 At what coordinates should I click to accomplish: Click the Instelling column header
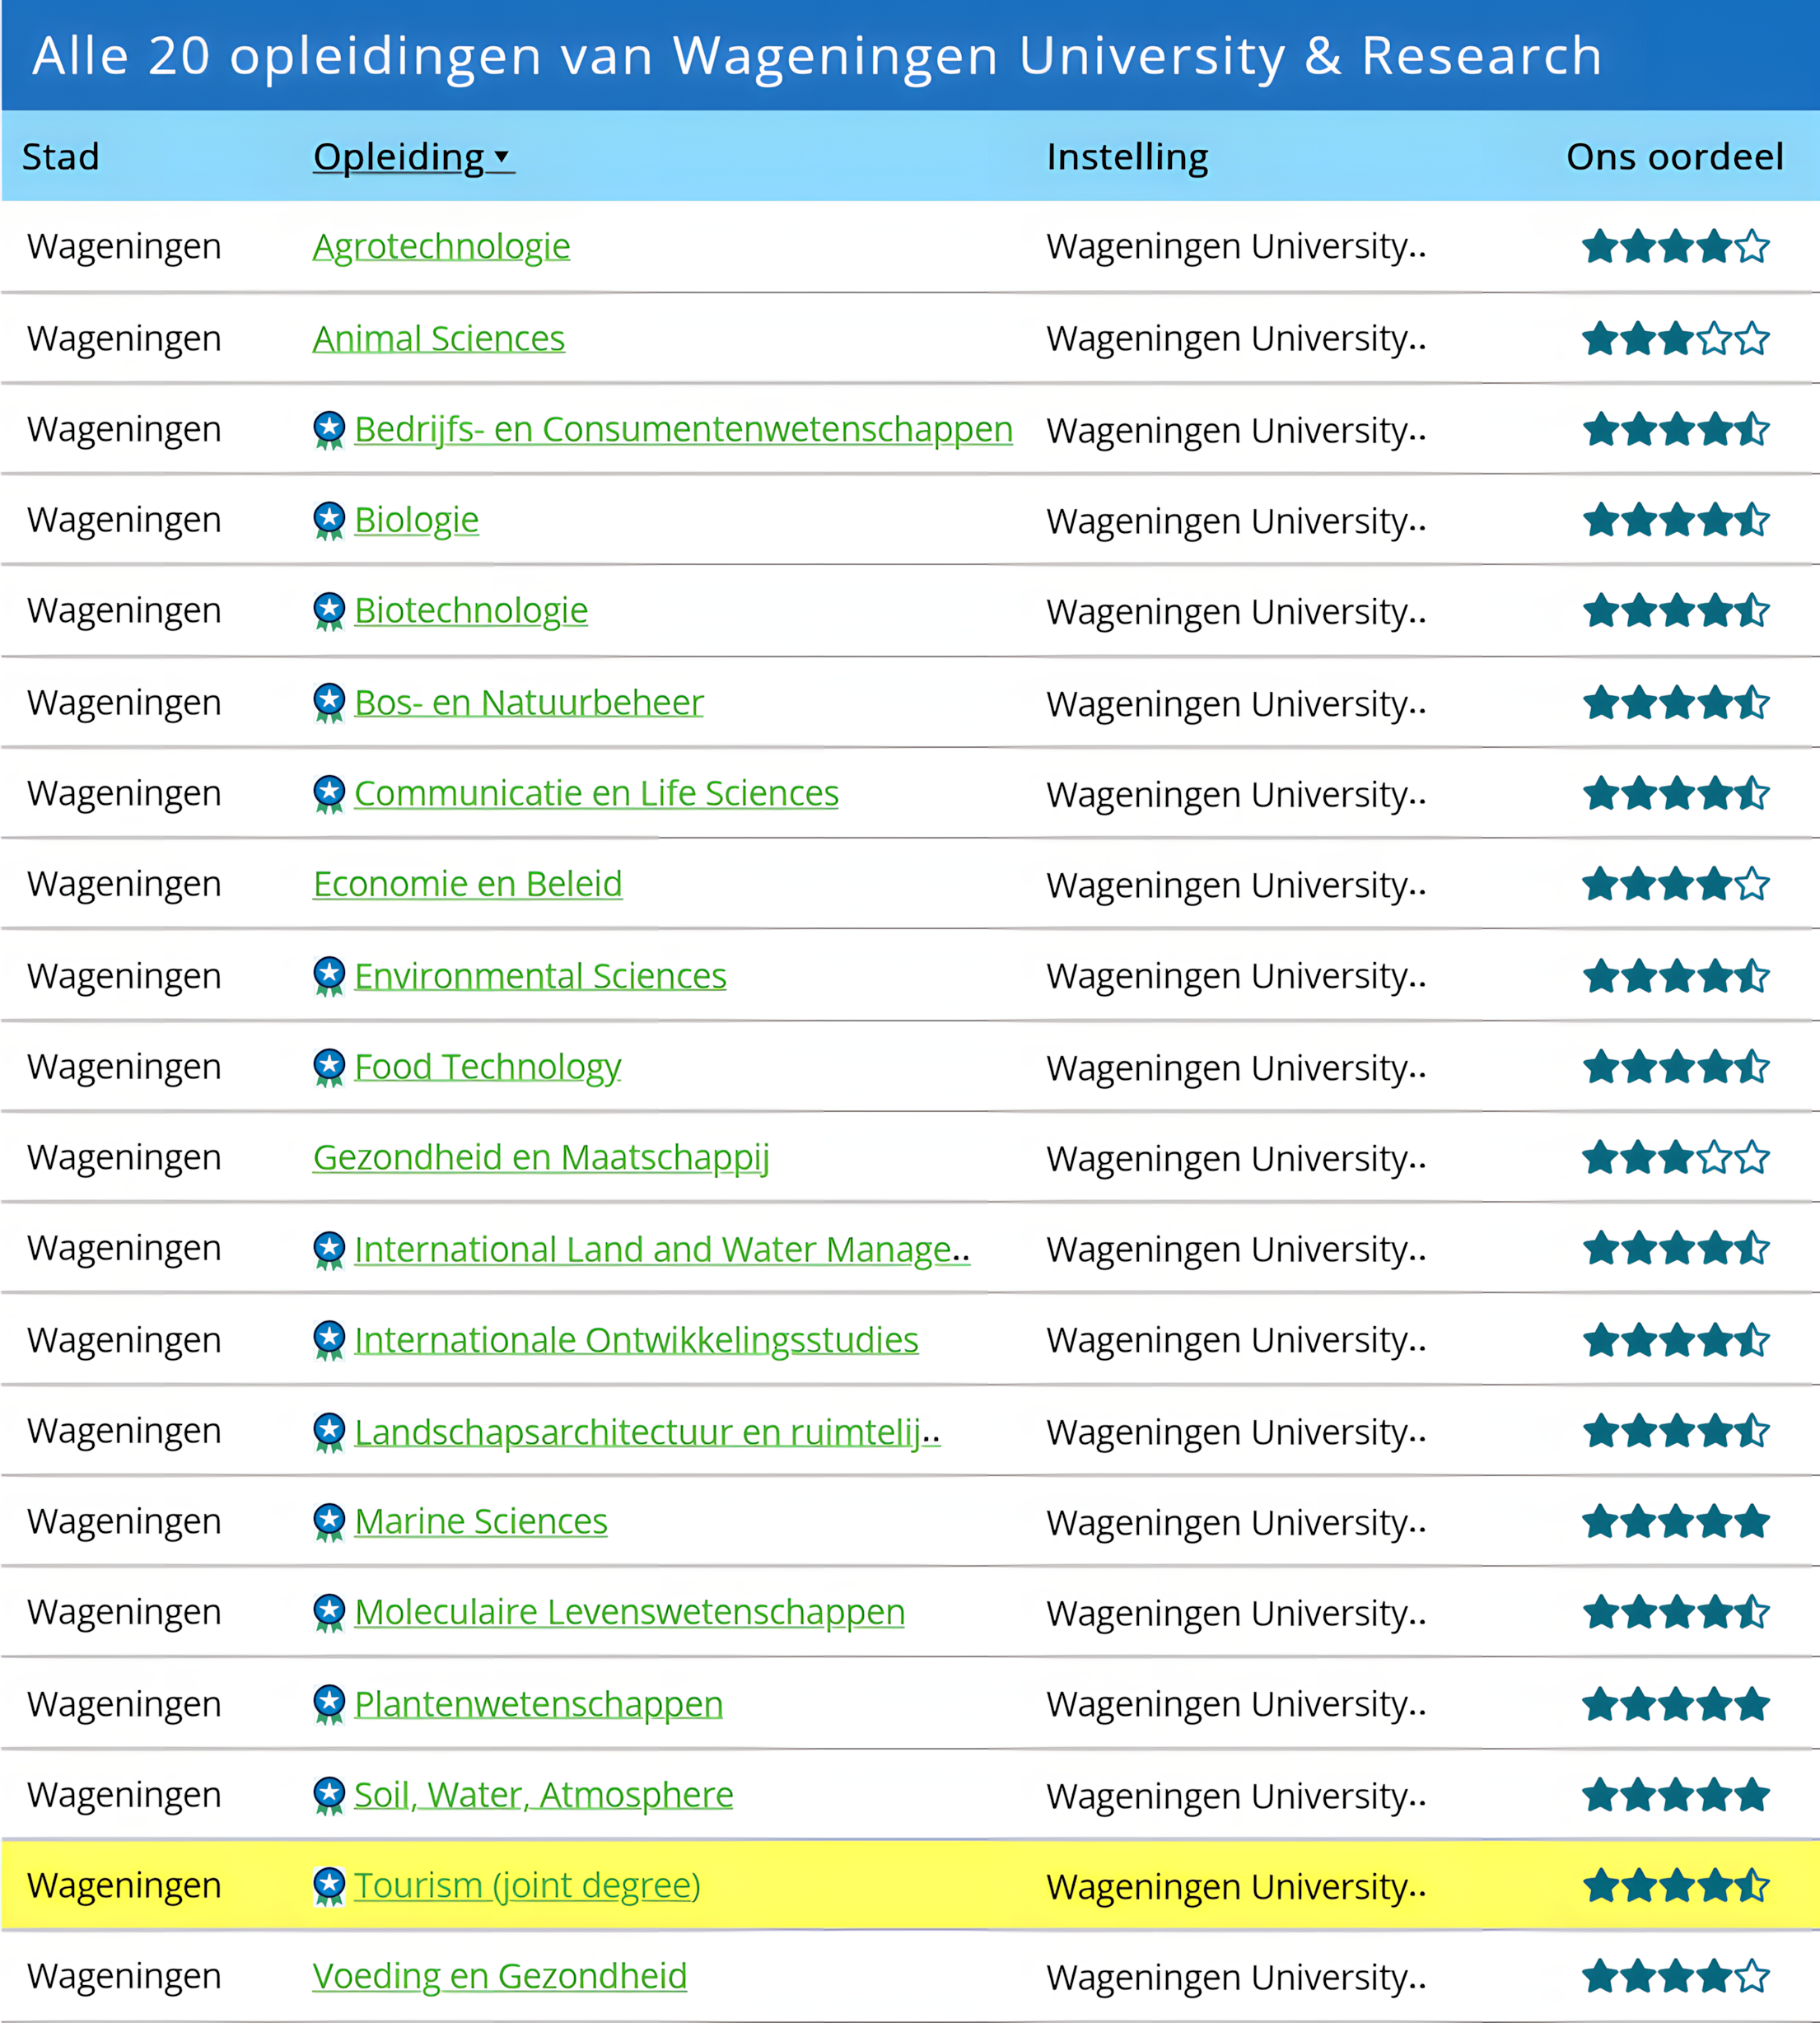pos(1128,157)
